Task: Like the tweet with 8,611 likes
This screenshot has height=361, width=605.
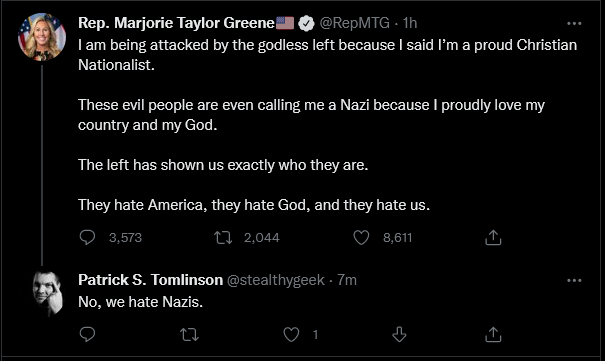Action: (x=361, y=237)
